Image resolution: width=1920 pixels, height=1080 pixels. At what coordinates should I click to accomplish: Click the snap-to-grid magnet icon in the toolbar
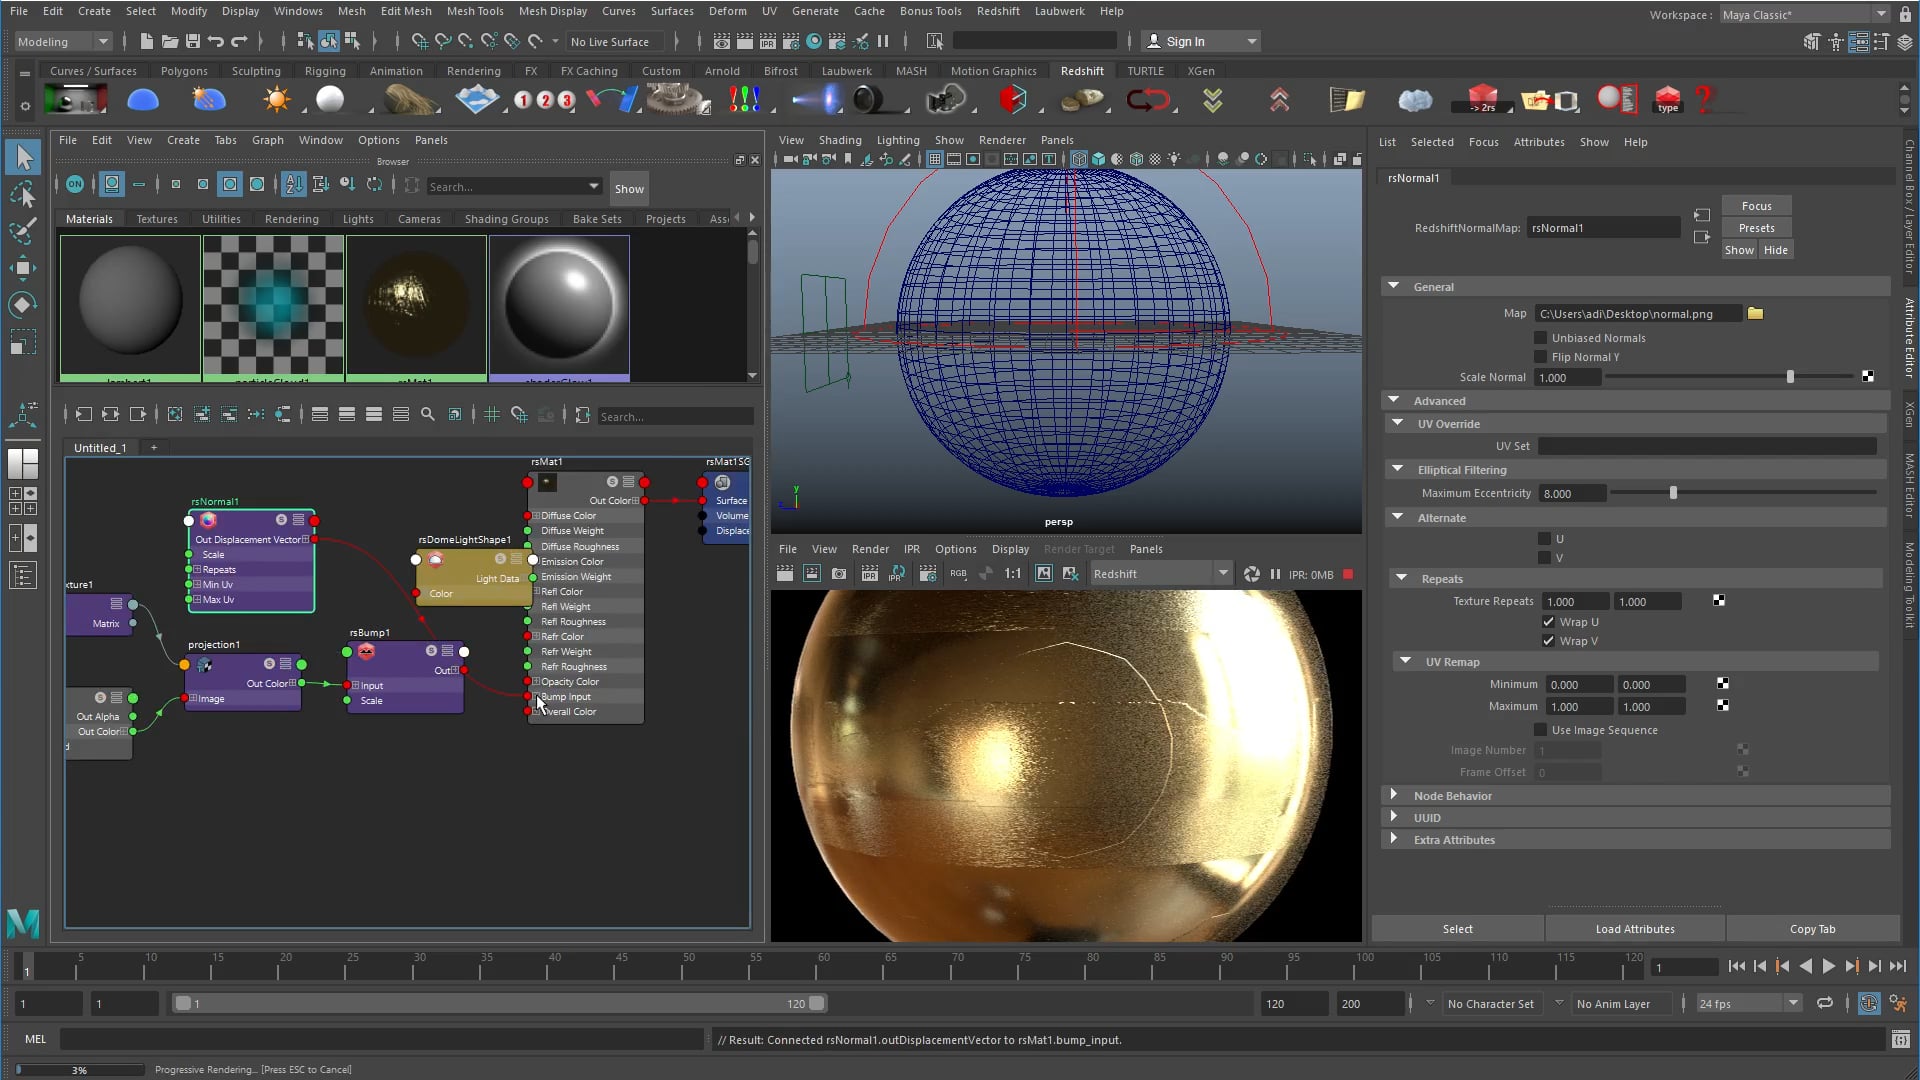419,41
